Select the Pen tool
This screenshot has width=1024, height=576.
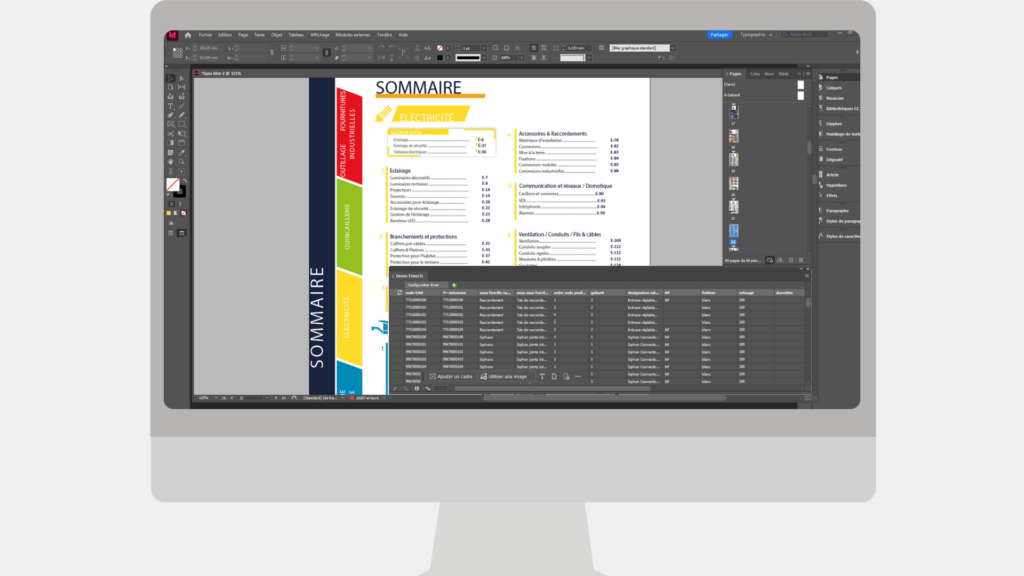coord(170,115)
